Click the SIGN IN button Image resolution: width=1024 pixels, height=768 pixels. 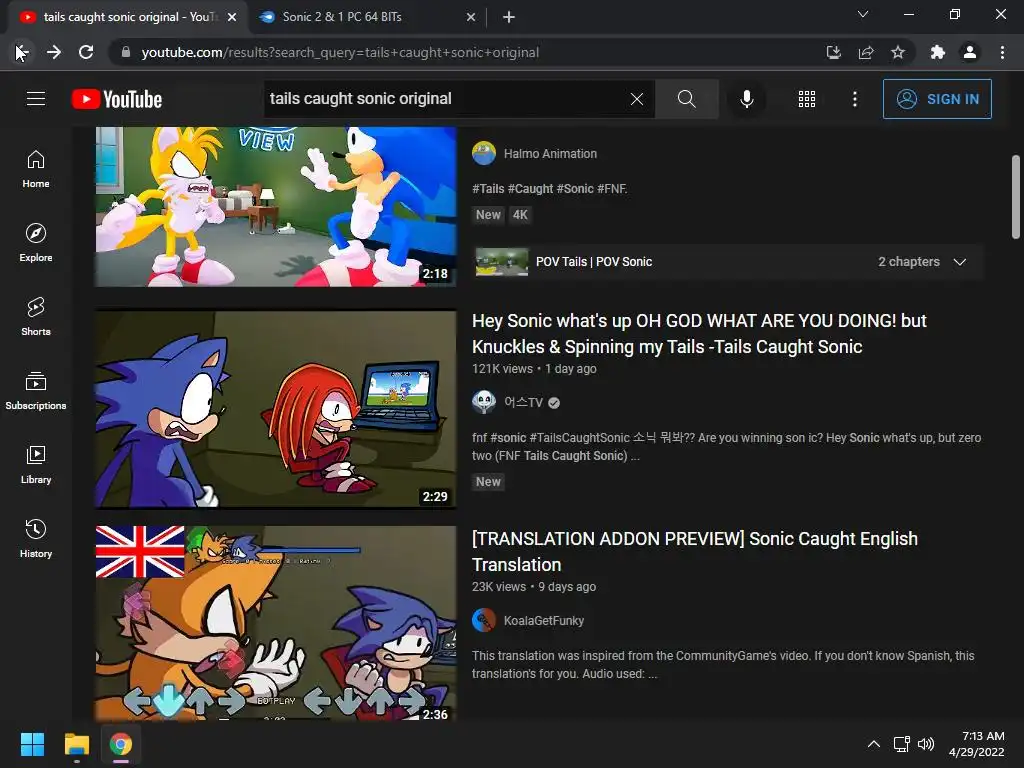[x=937, y=99]
